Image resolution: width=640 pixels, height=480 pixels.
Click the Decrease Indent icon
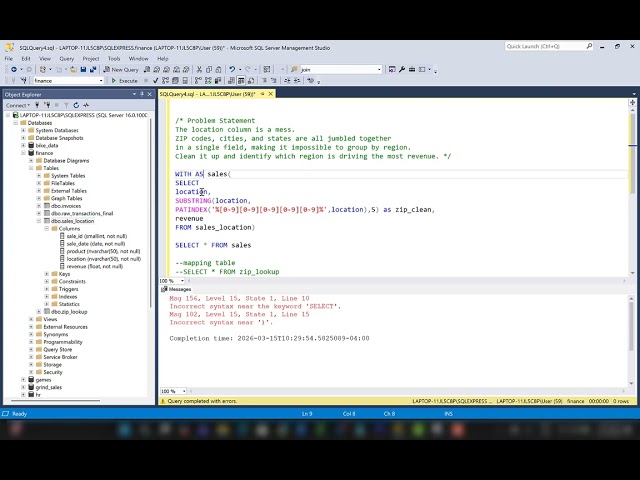point(287,80)
